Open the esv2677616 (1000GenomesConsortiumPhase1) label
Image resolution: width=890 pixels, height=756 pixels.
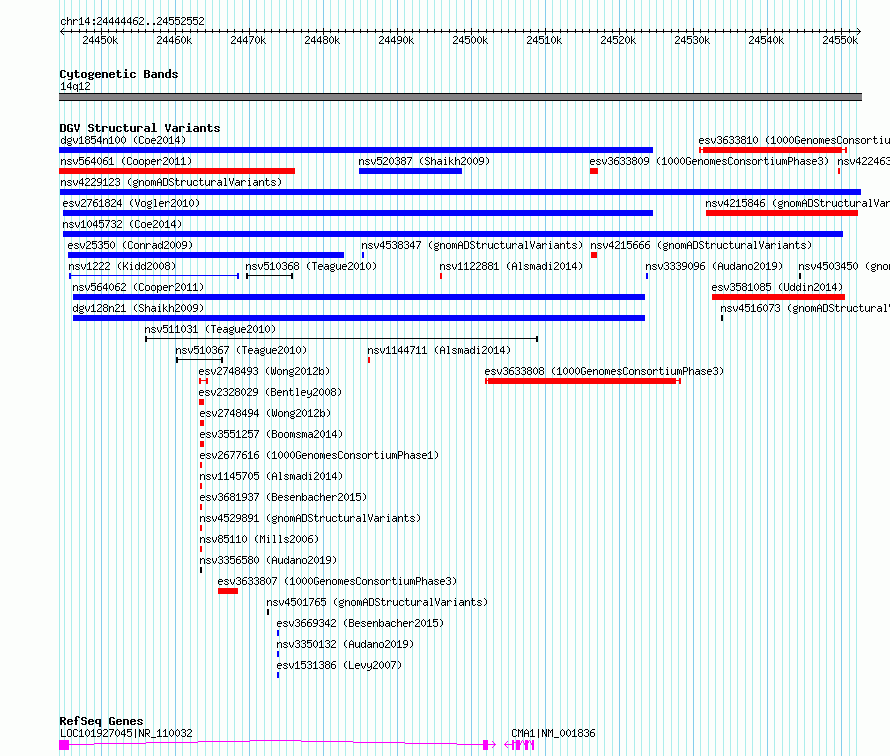[319, 455]
